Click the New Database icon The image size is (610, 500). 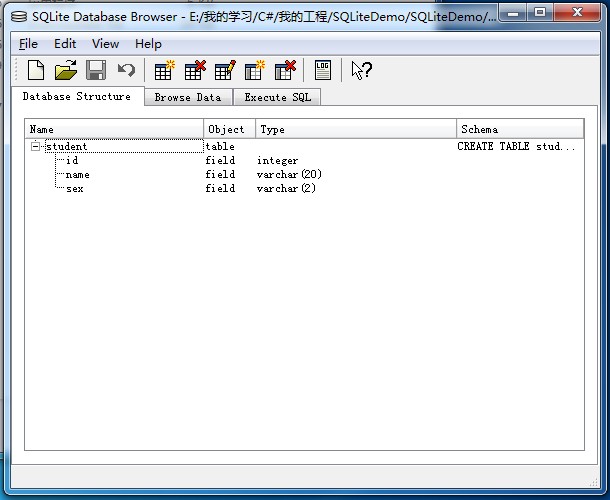[36, 70]
